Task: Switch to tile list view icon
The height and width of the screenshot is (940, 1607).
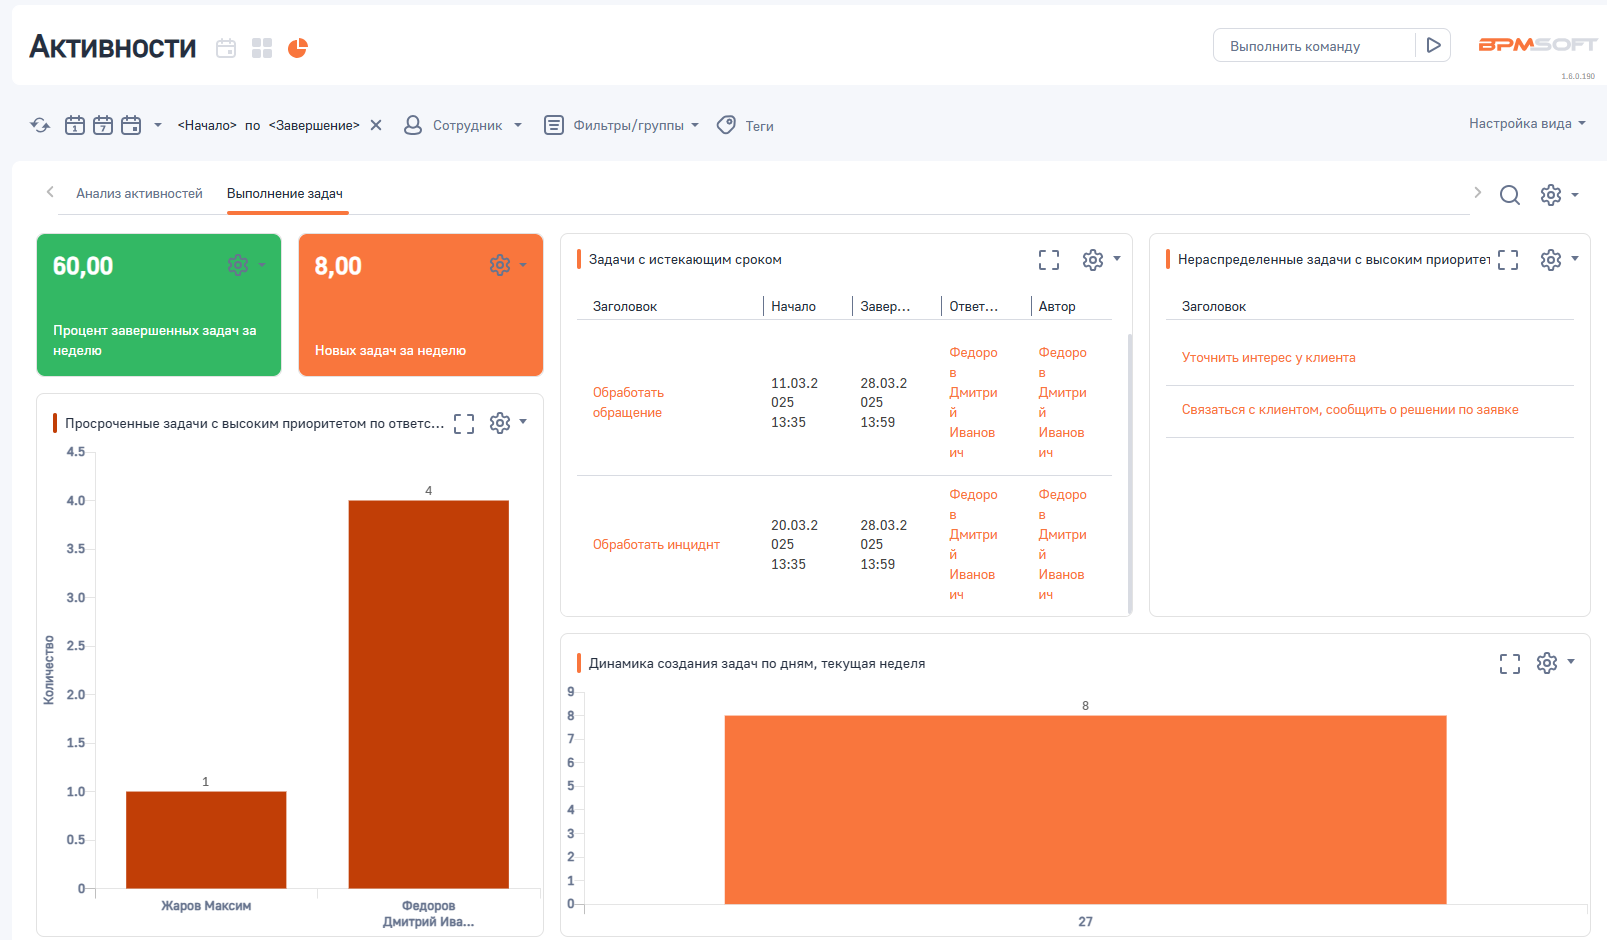Action: [262, 48]
